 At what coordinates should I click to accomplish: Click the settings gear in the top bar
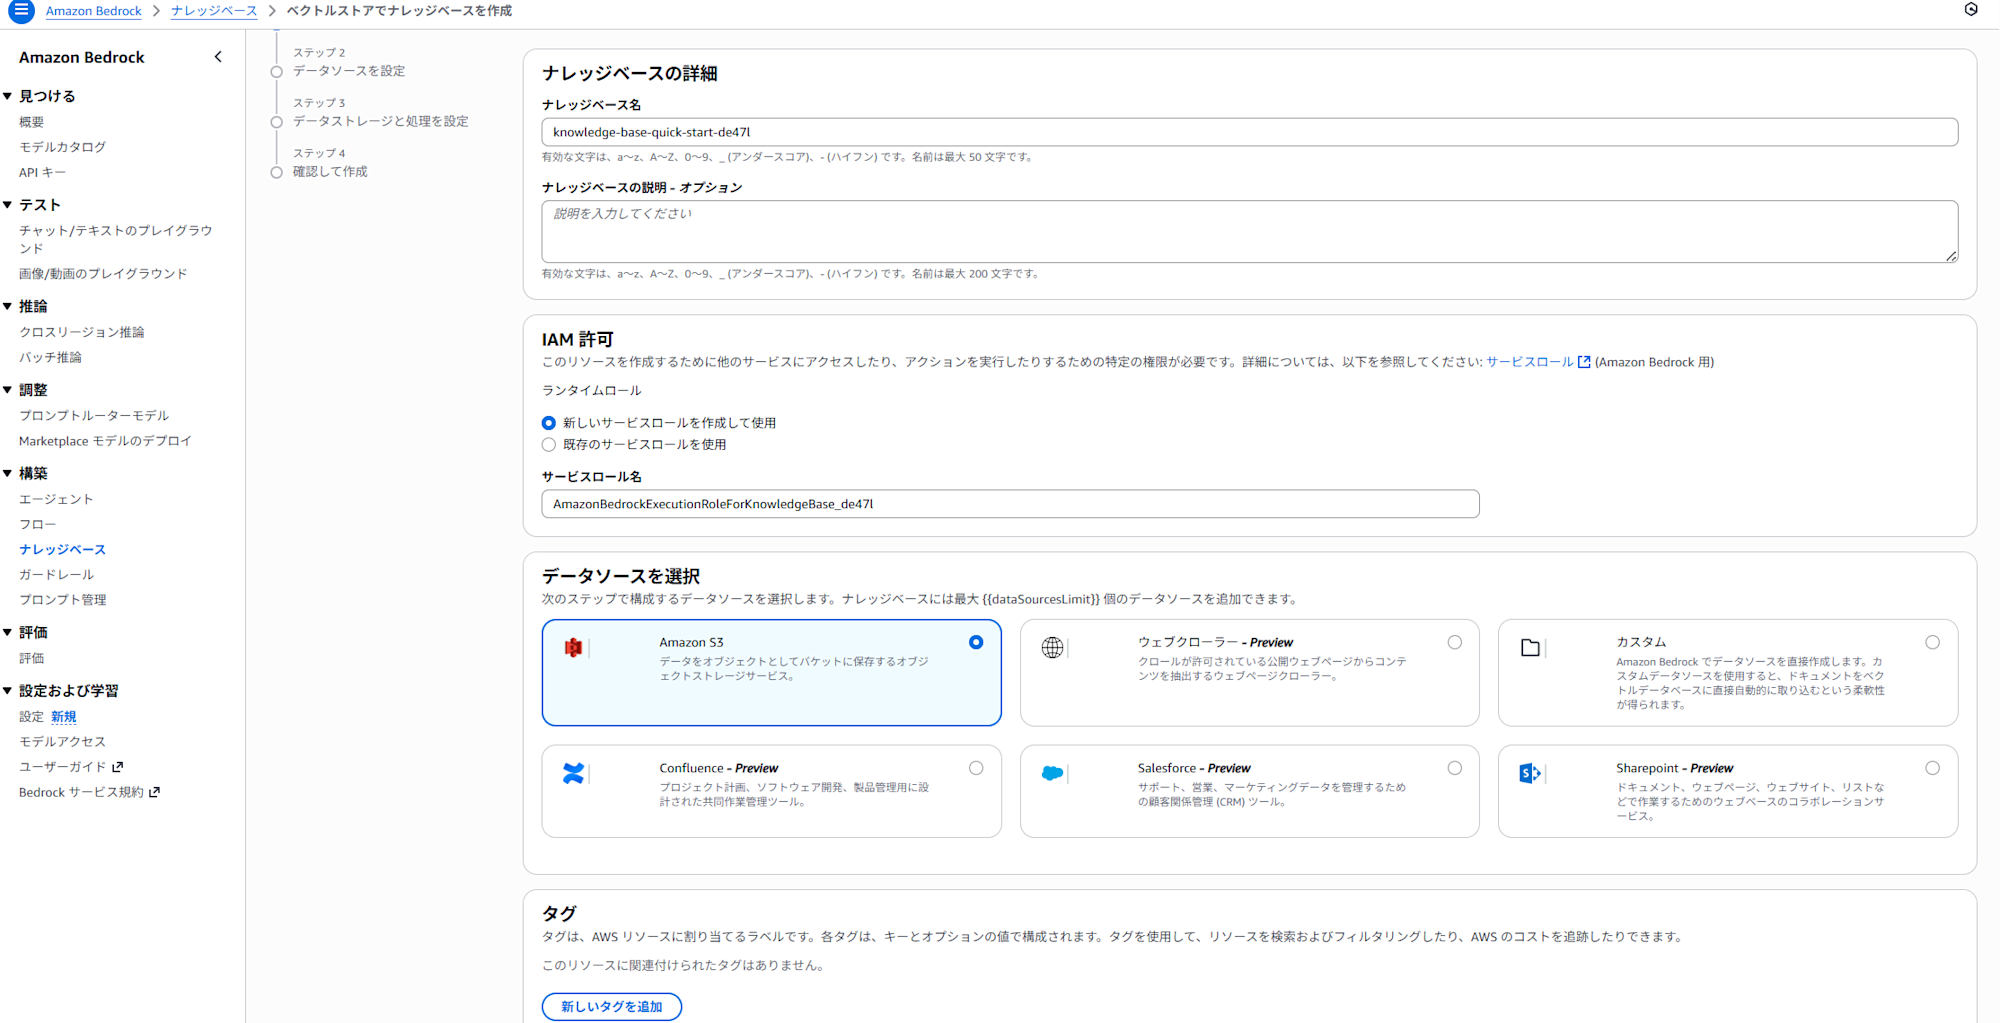click(1971, 9)
